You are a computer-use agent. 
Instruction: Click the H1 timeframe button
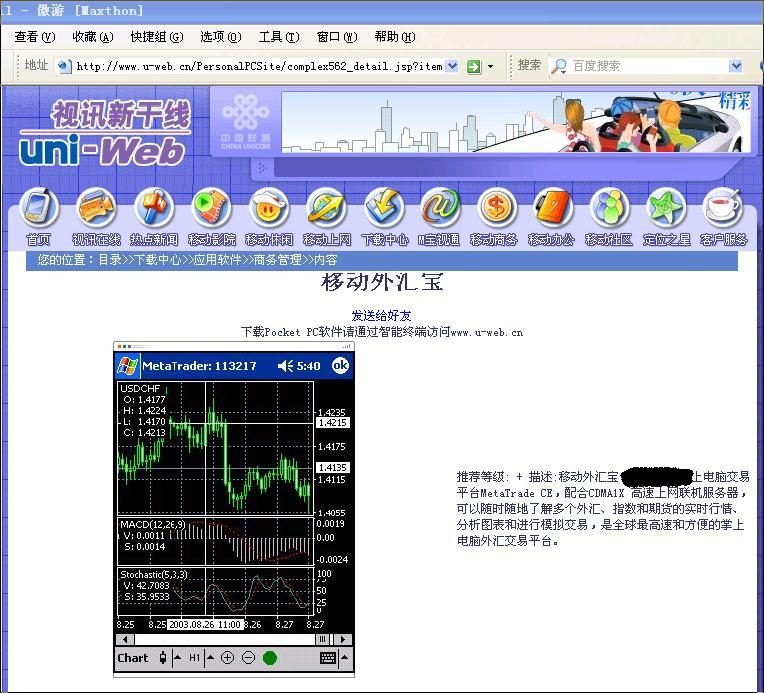tap(194, 658)
